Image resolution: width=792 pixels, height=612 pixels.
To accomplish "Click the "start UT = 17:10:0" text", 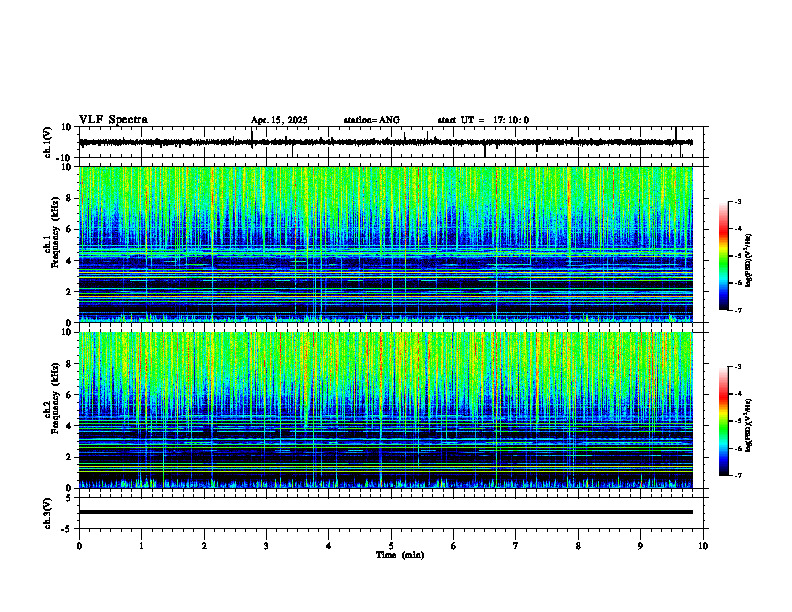I will (483, 120).
